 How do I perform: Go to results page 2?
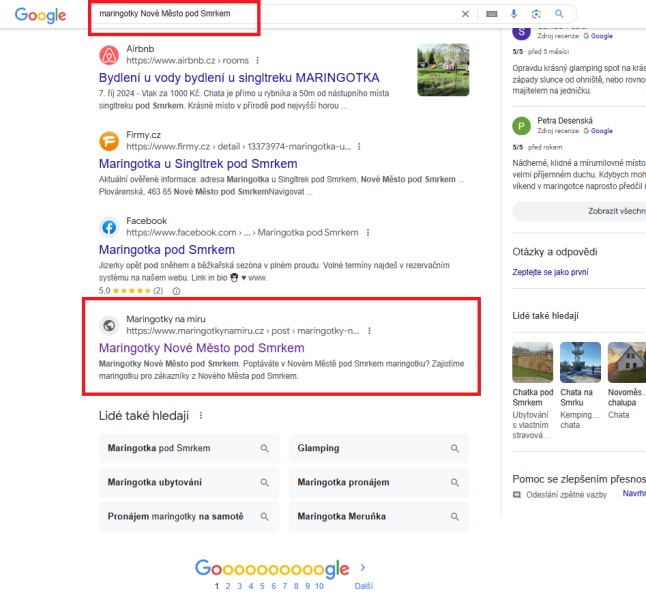pos(228,586)
